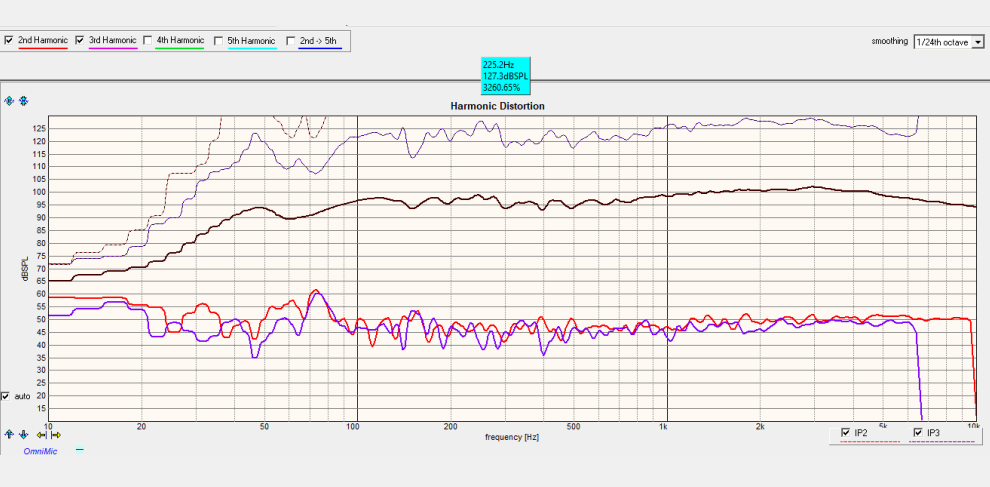Screen dimensions: 990x487
Task: Uncheck the 2nd Harmonic checkbox
Action: 9,40
